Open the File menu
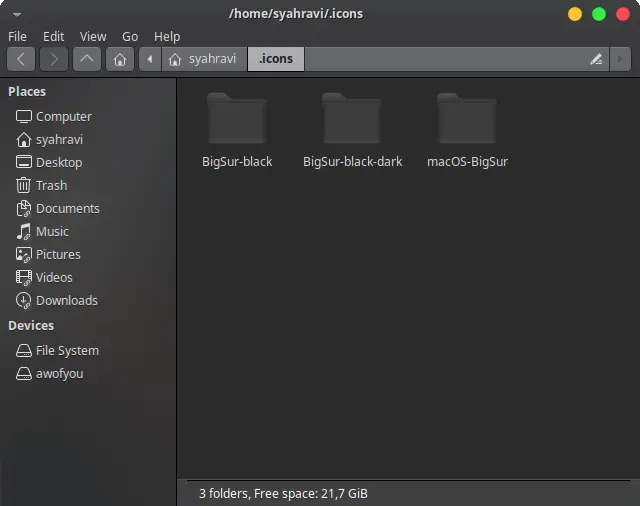The image size is (640, 506). (x=17, y=37)
